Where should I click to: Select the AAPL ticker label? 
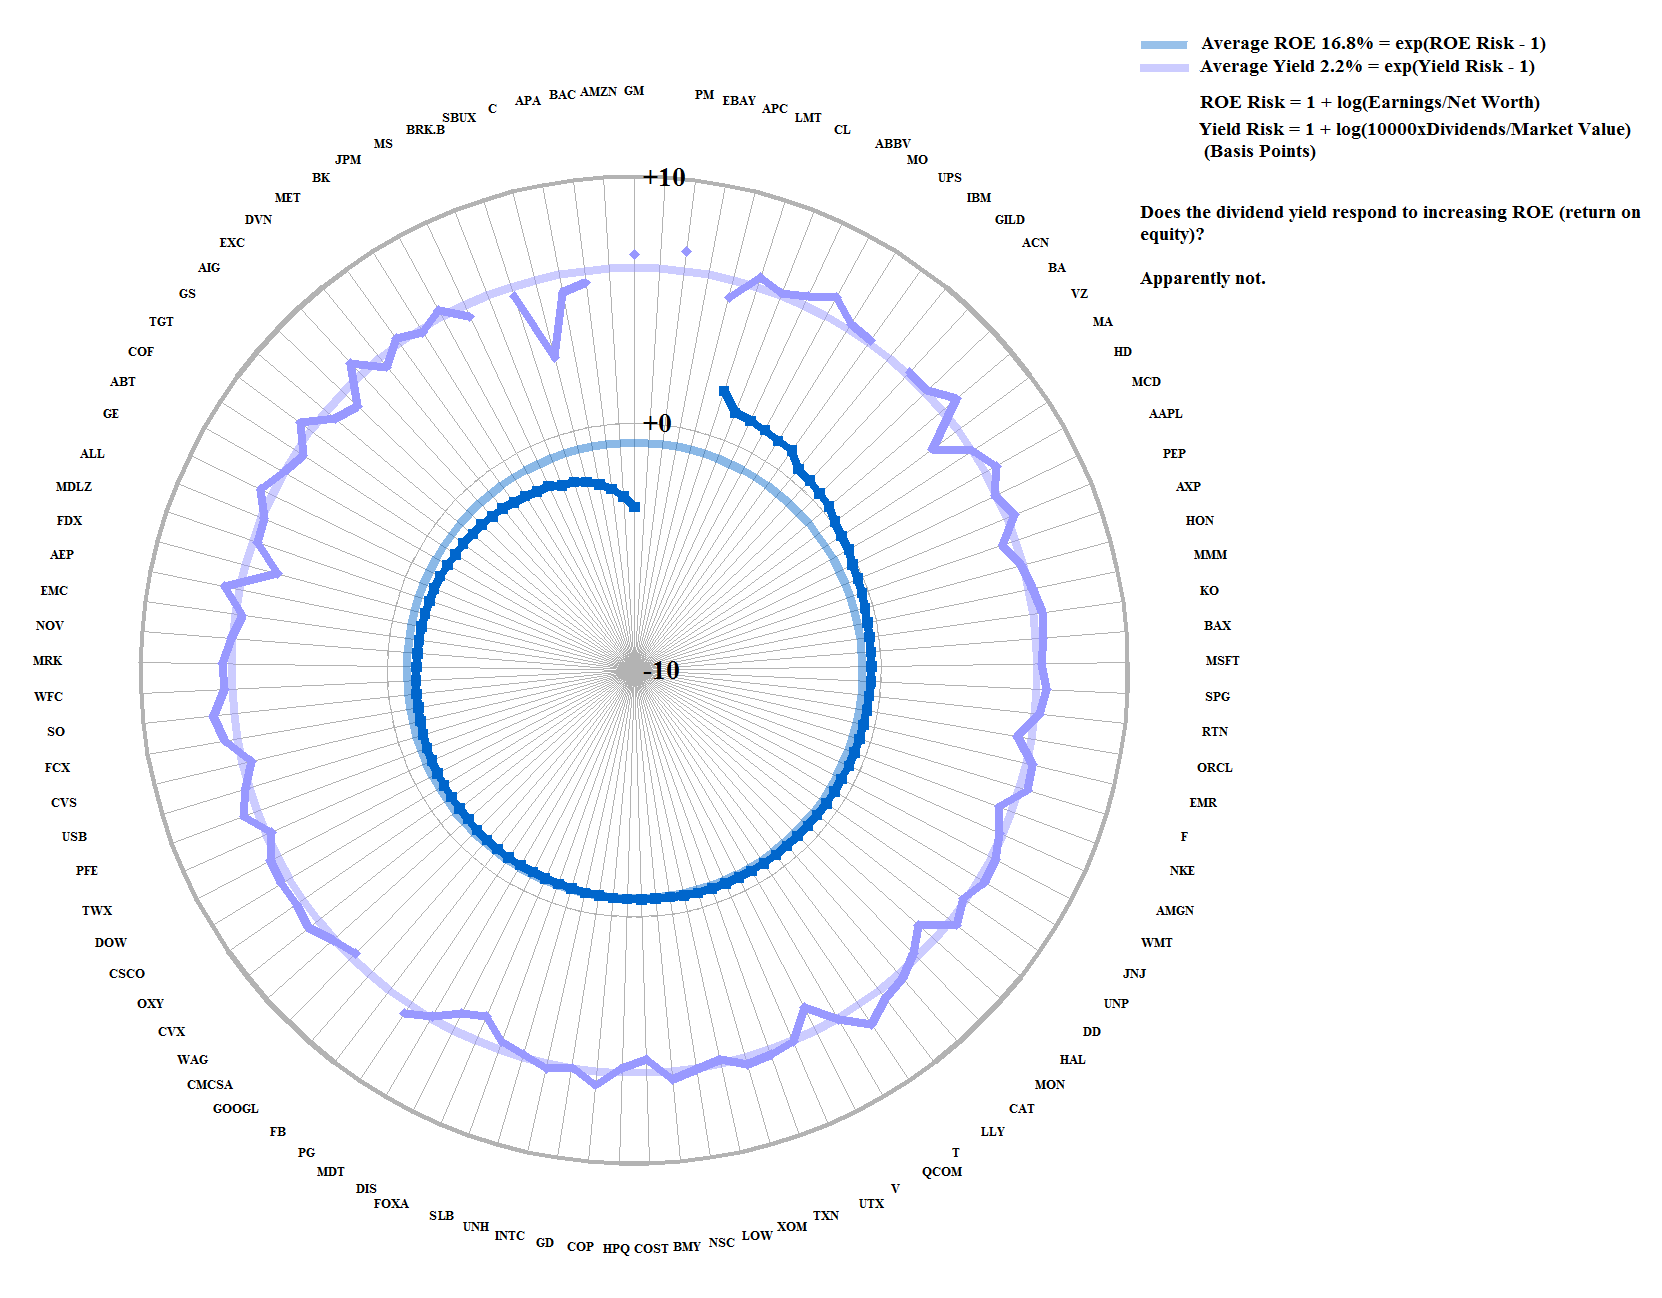pos(1165,414)
